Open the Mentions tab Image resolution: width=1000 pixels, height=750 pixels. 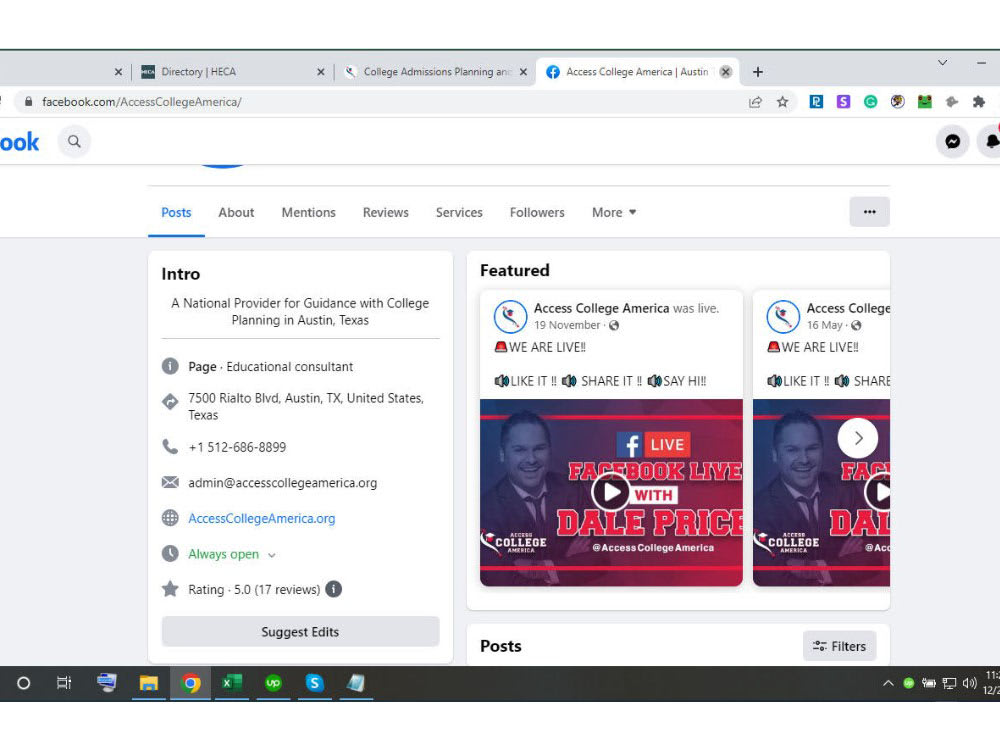coord(309,212)
